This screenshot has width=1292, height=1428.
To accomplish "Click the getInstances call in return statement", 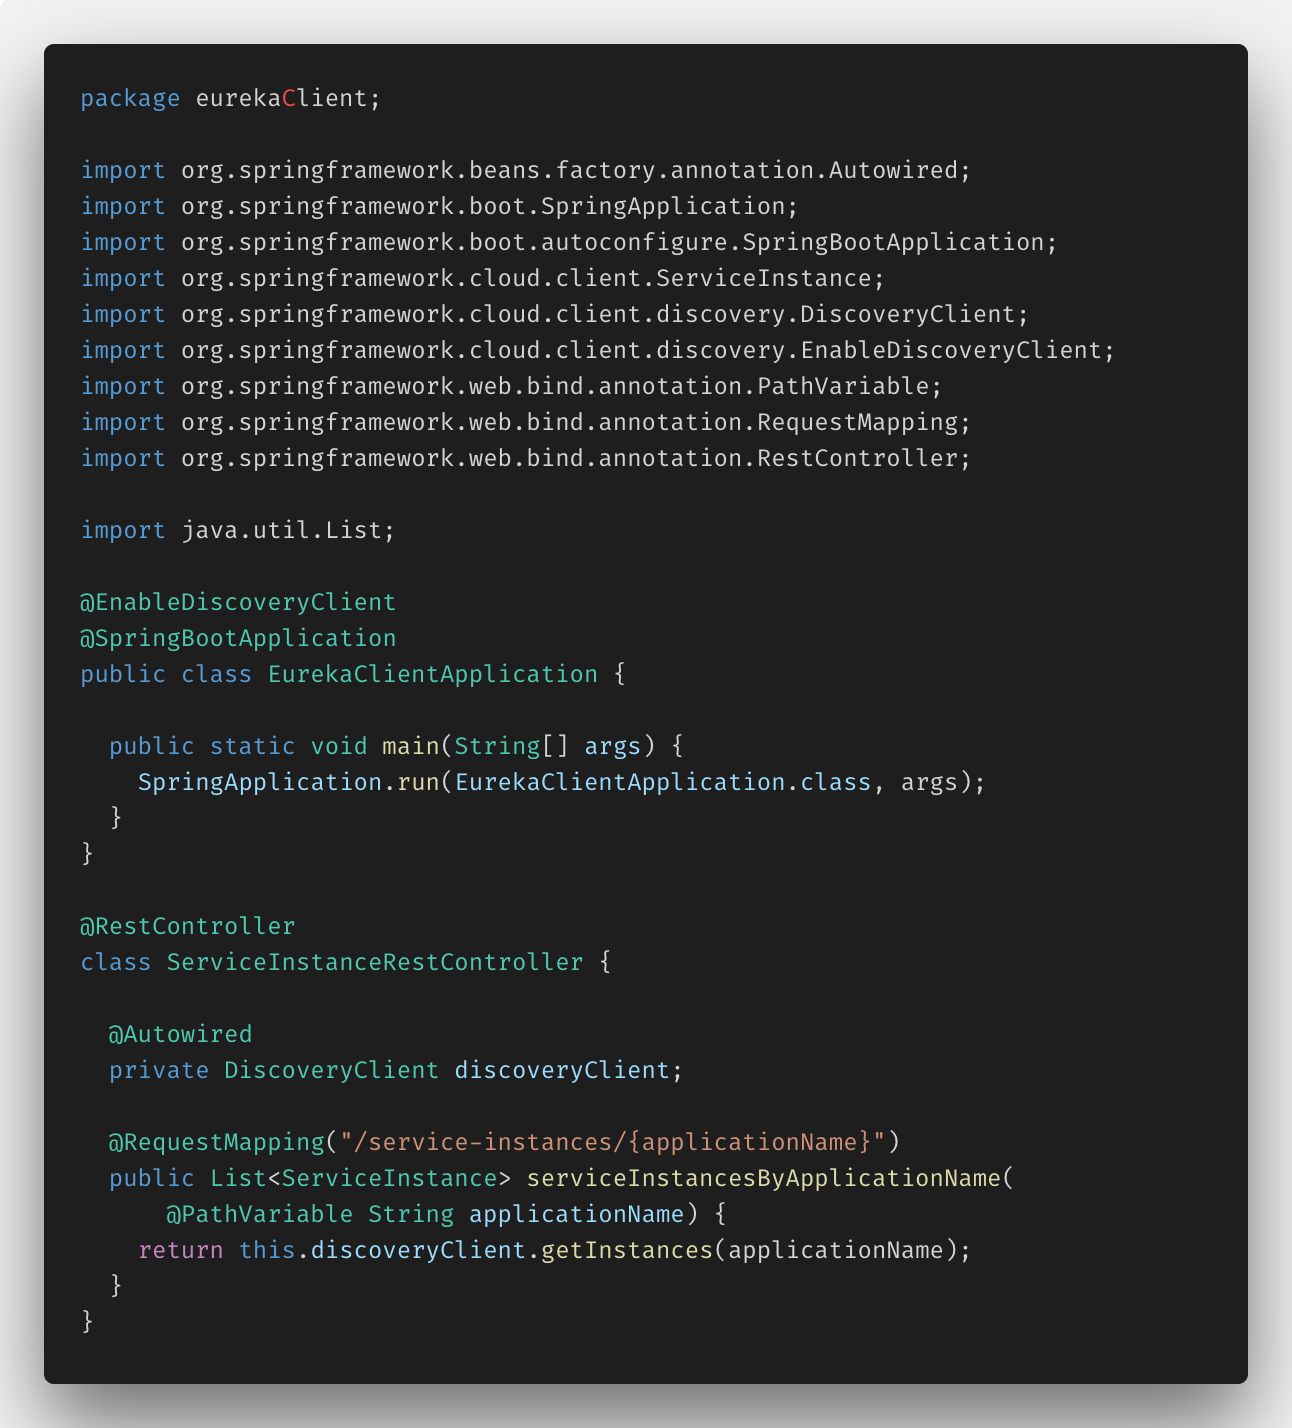I will click(626, 1250).
